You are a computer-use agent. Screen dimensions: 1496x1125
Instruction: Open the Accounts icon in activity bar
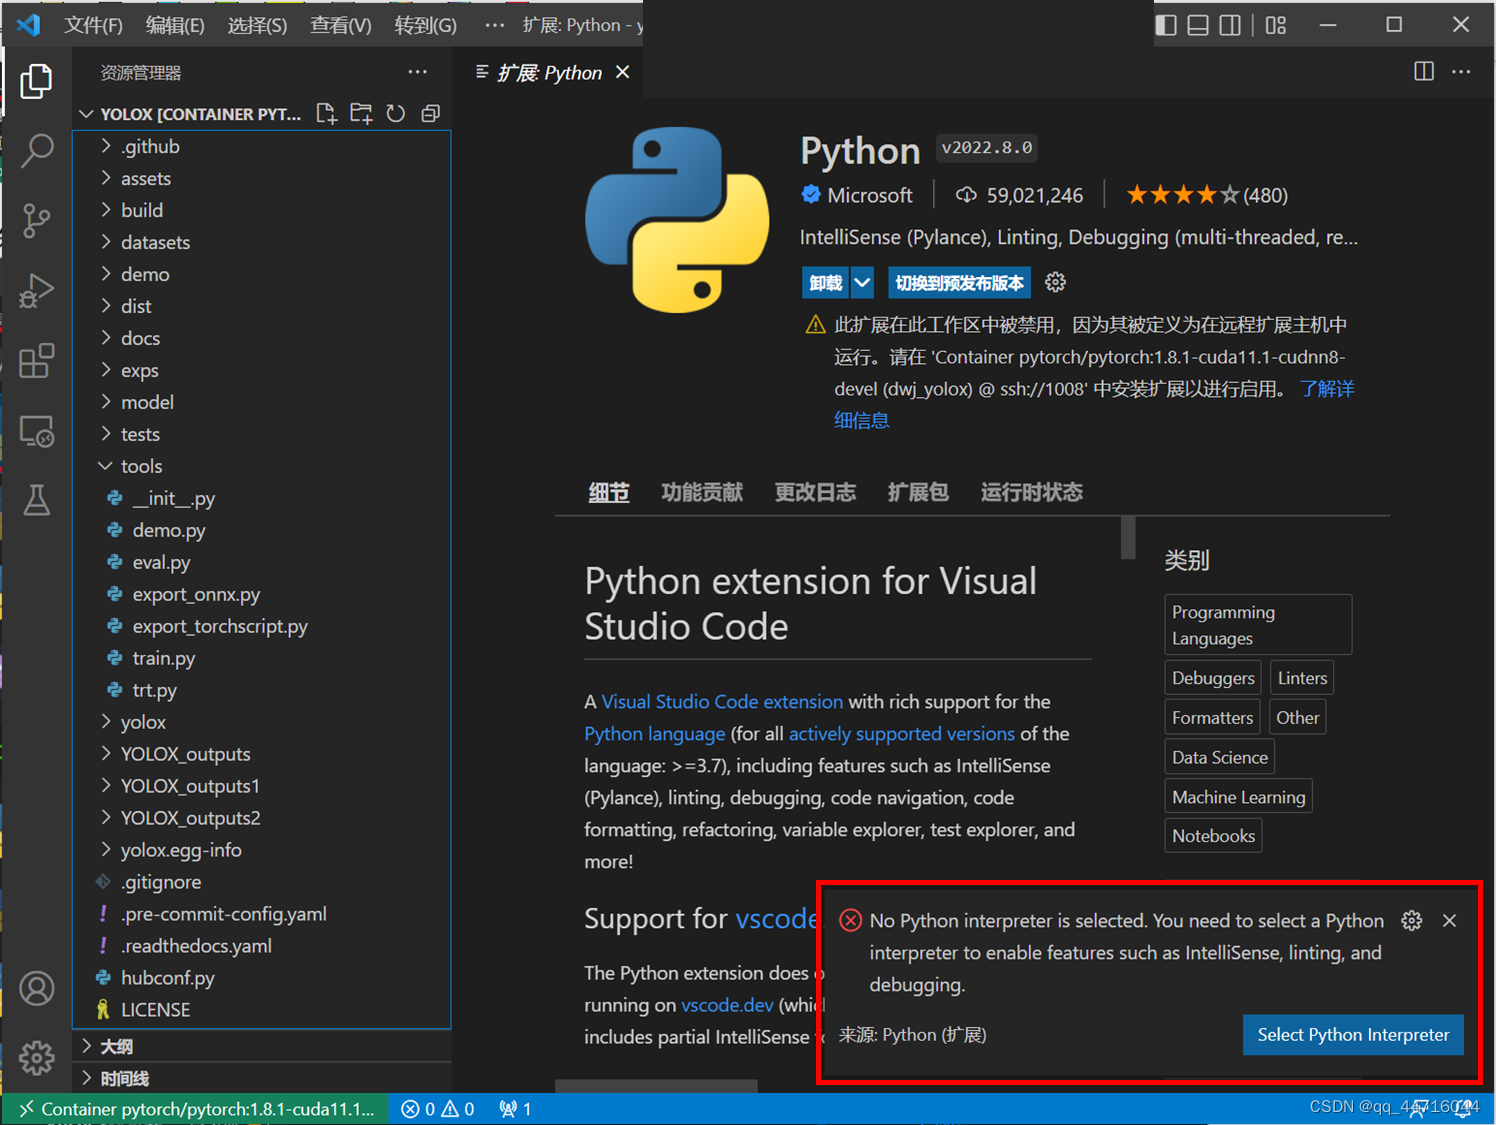click(x=37, y=988)
